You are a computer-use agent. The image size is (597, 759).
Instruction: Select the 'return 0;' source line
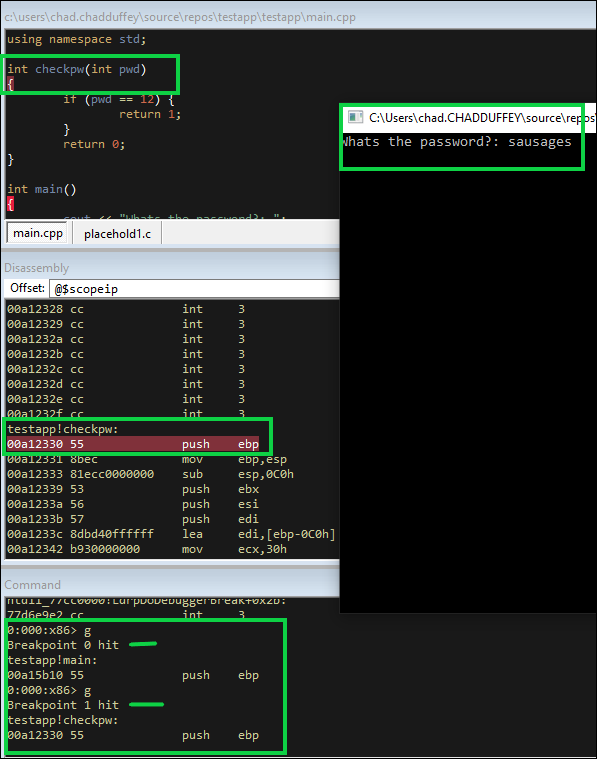point(94,144)
